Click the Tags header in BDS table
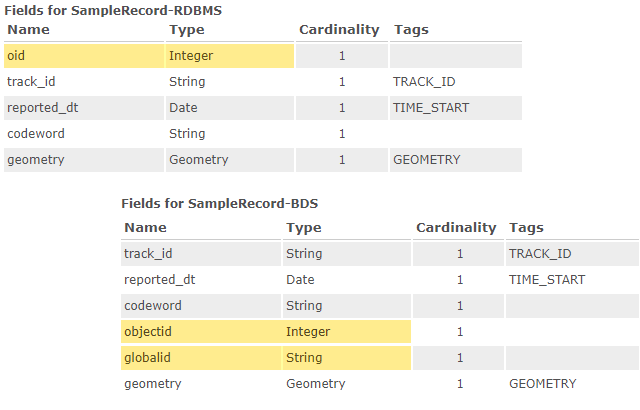This screenshot has height=410, width=640. tap(526, 227)
